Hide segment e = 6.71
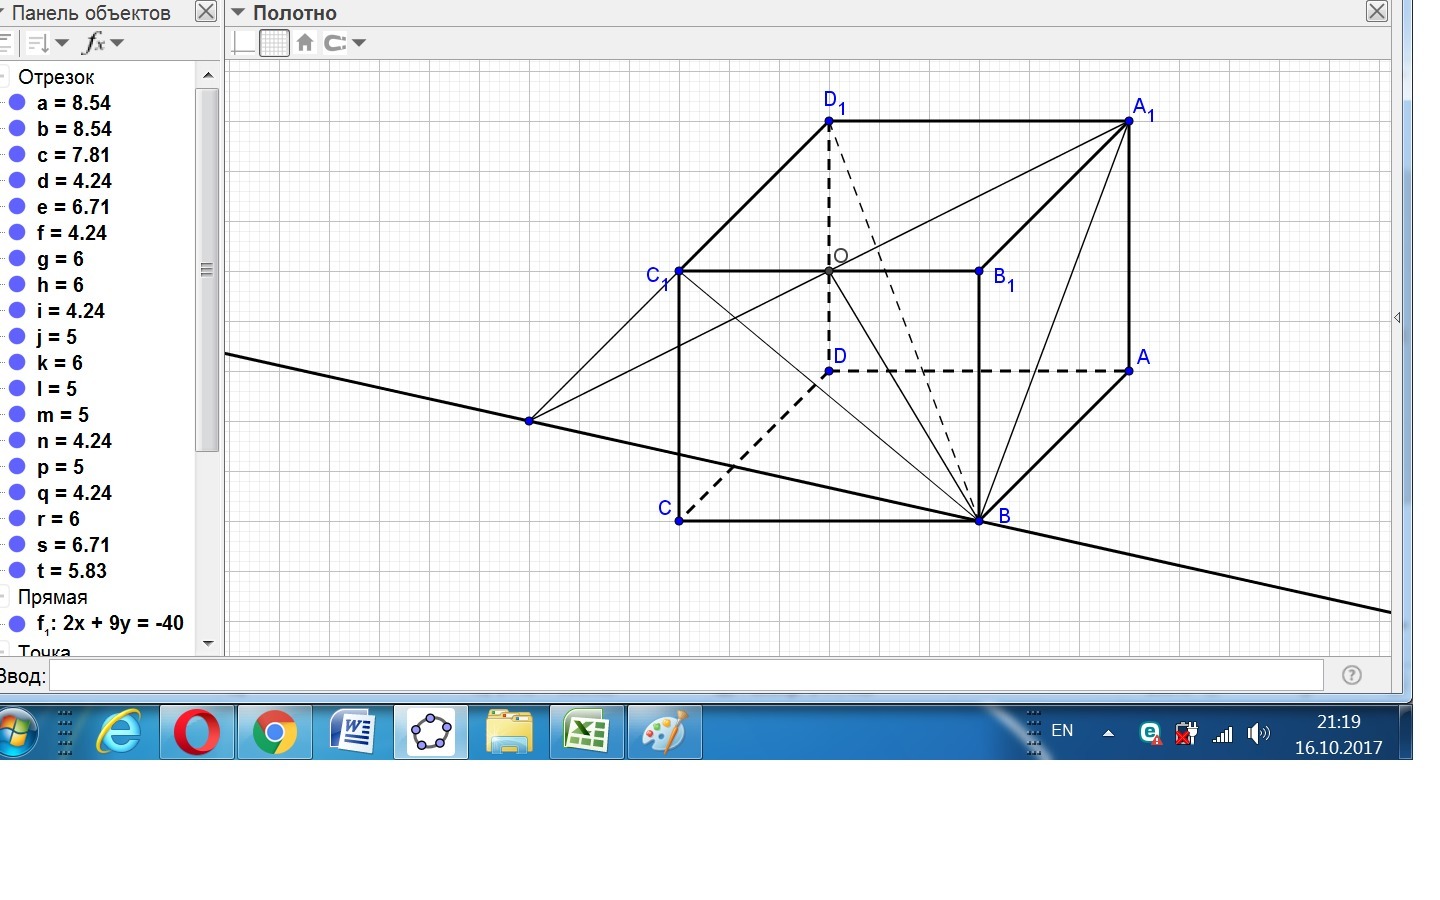The height and width of the screenshot is (900, 1440). coord(17,207)
